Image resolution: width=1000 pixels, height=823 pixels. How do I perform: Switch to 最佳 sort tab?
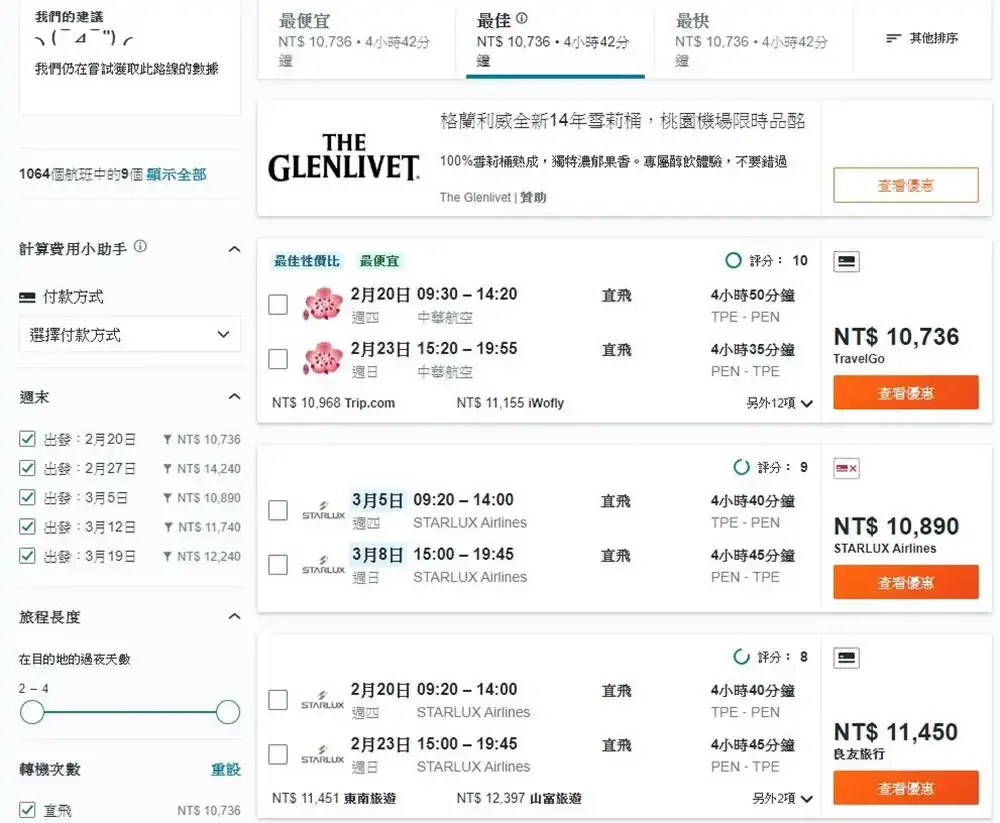pos(555,40)
